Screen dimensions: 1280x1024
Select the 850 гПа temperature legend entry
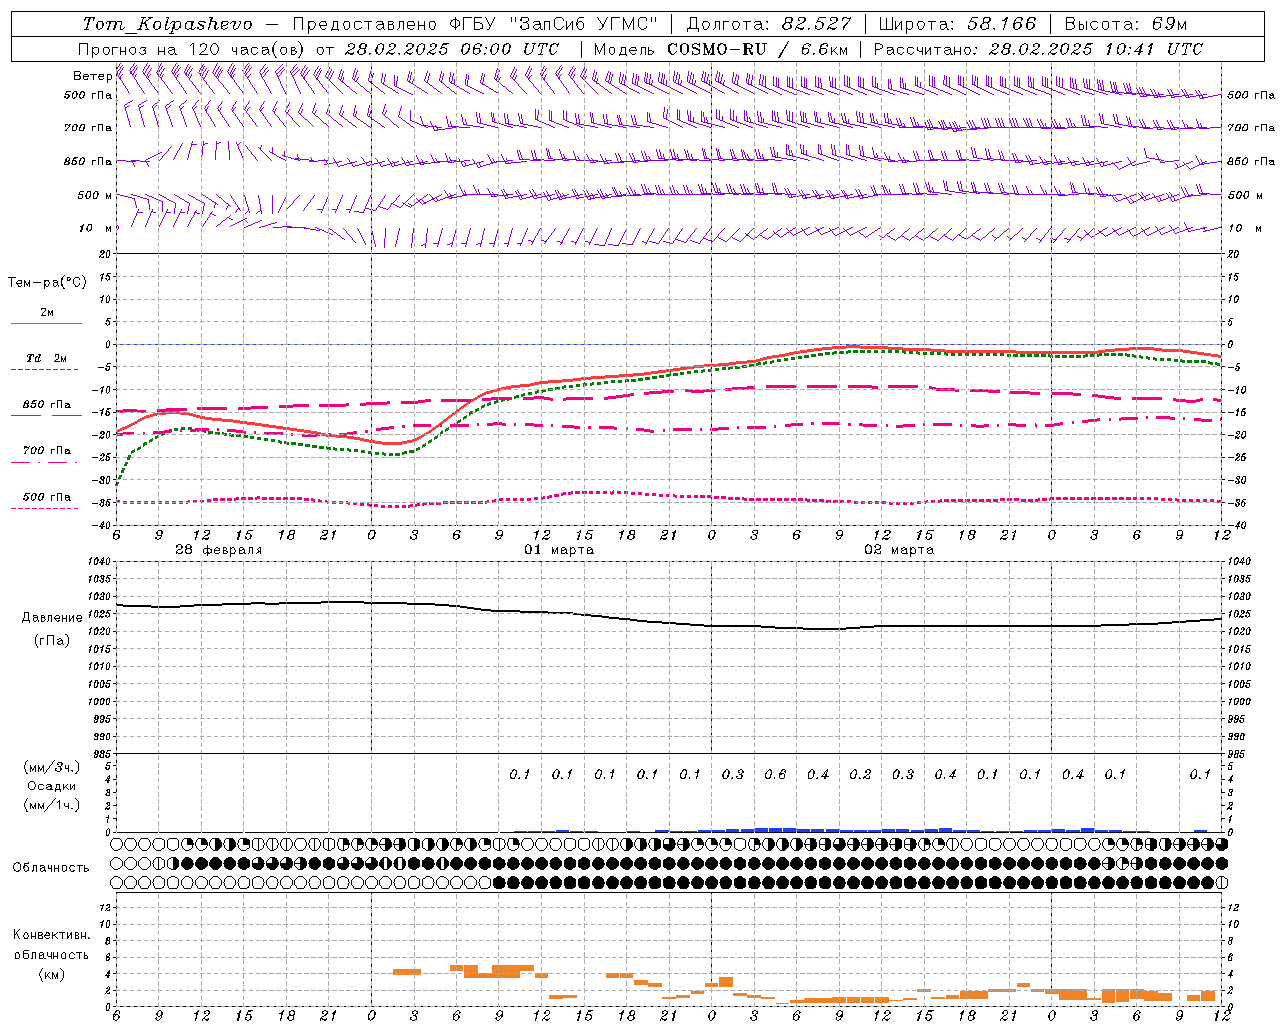tap(47, 405)
